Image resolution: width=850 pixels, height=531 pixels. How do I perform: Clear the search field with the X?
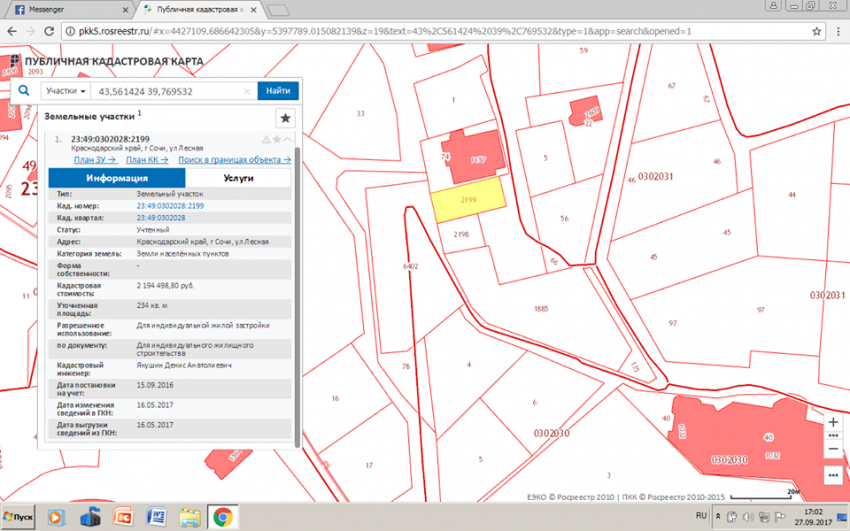pyautogui.click(x=247, y=91)
